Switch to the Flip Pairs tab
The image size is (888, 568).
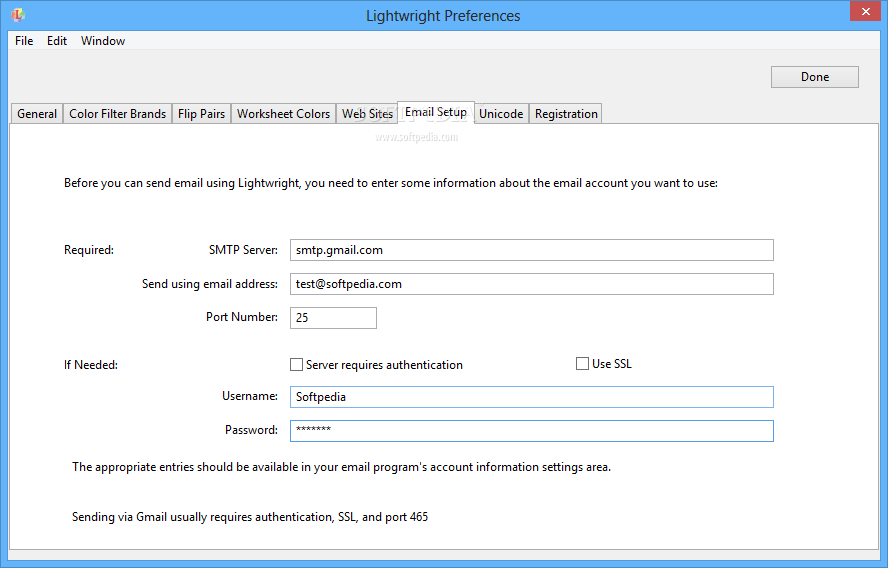(201, 113)
